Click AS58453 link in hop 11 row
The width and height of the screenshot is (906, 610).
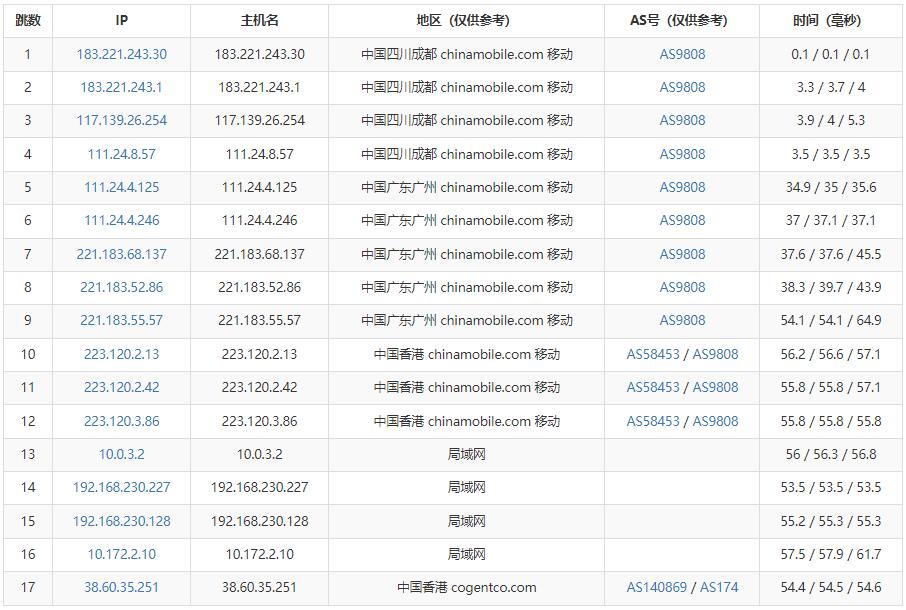tap(653, 387)
